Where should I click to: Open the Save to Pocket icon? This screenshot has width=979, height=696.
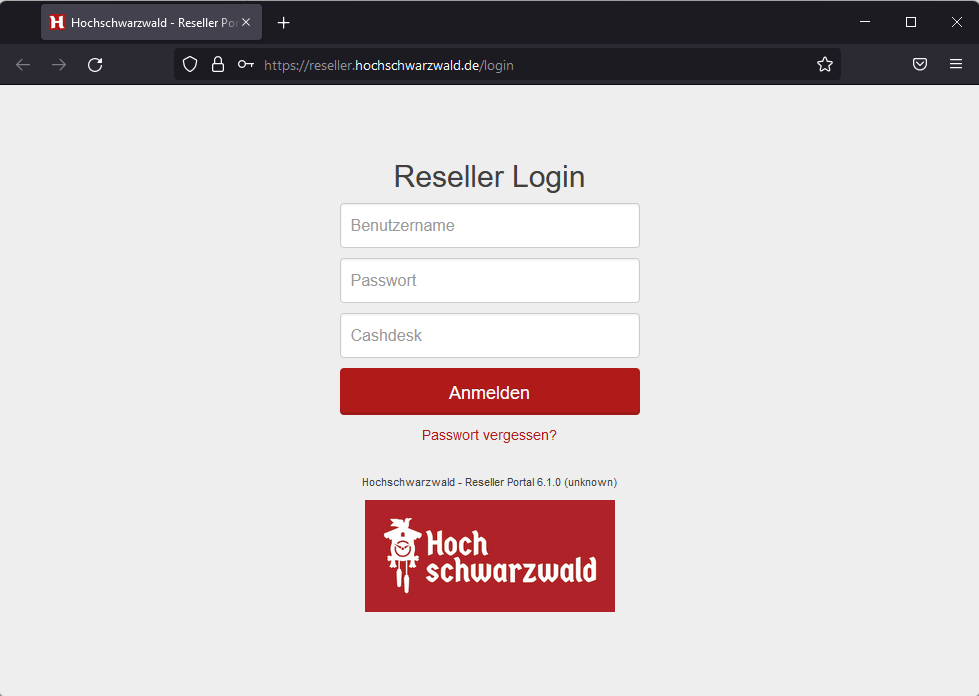(x=920, y=65)
